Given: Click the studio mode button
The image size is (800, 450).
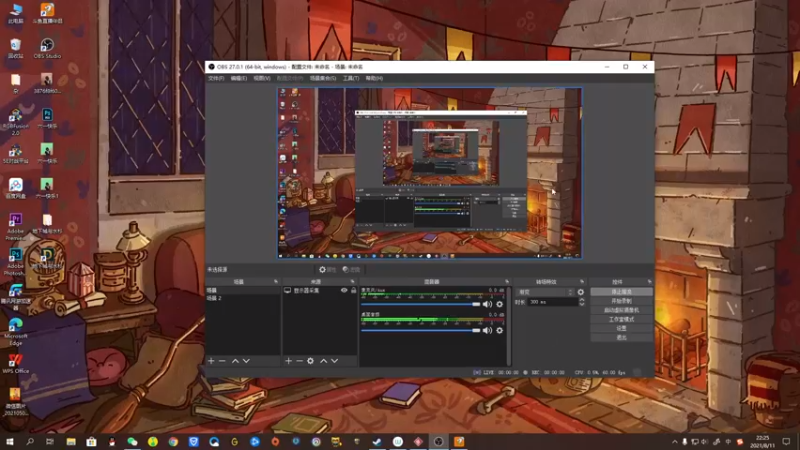Looking at the screenshot, I should [x=621, y=319].
